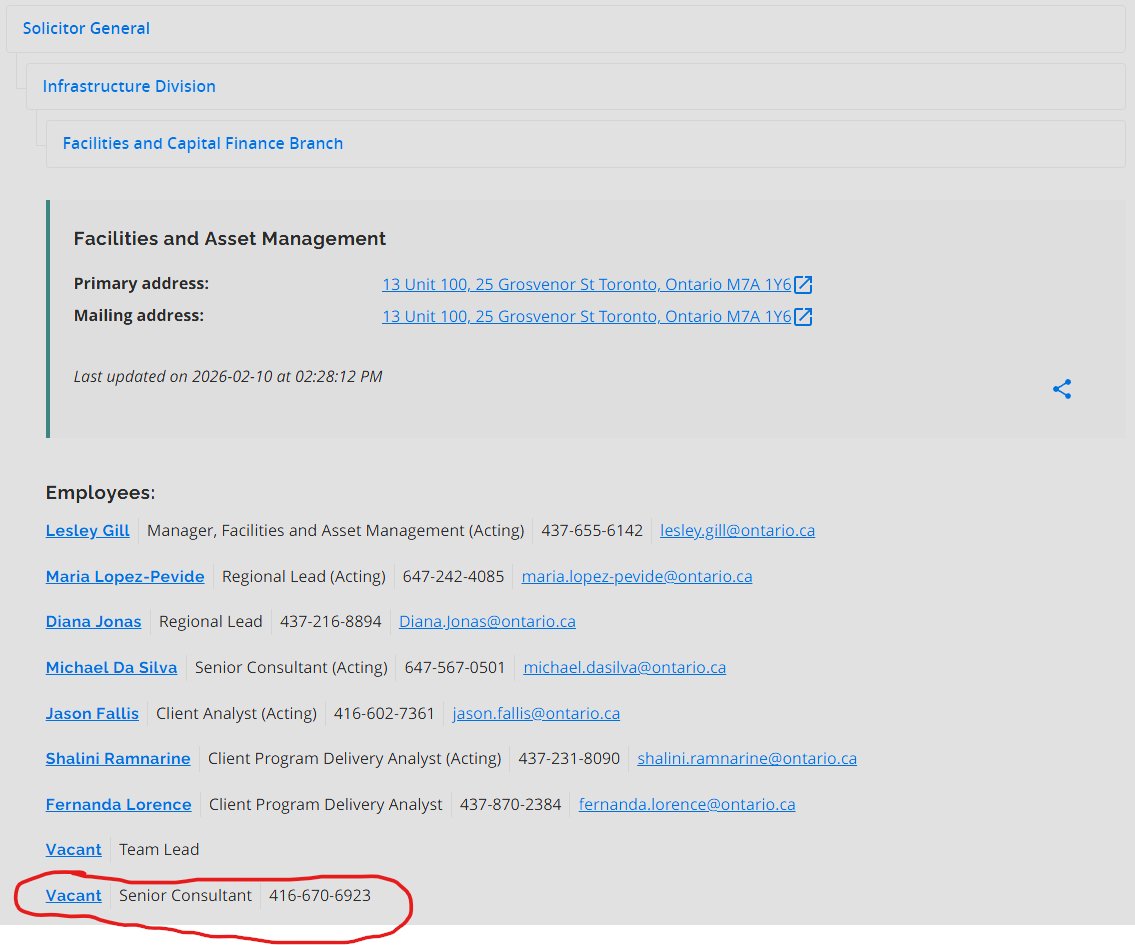
Task: Select phone number 647-567-0501
Action: click(x=455, y=667)
